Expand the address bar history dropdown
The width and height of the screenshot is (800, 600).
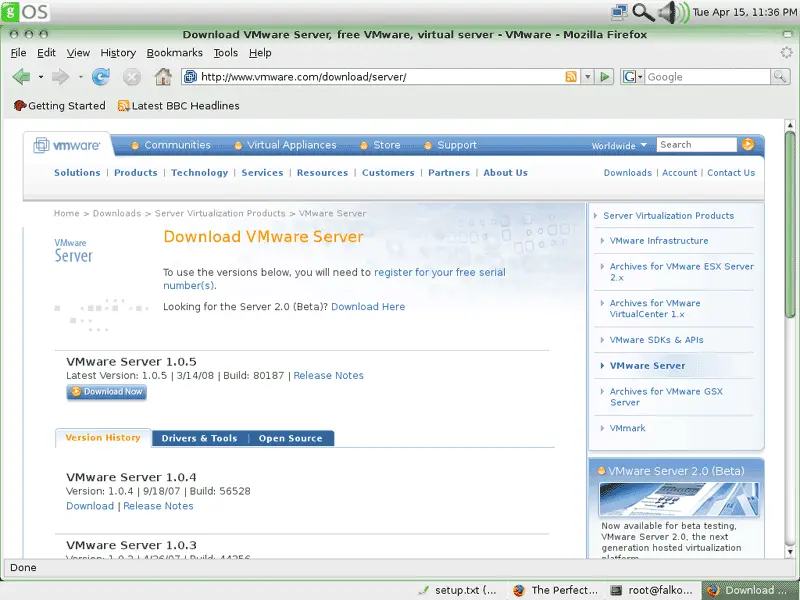587,77
